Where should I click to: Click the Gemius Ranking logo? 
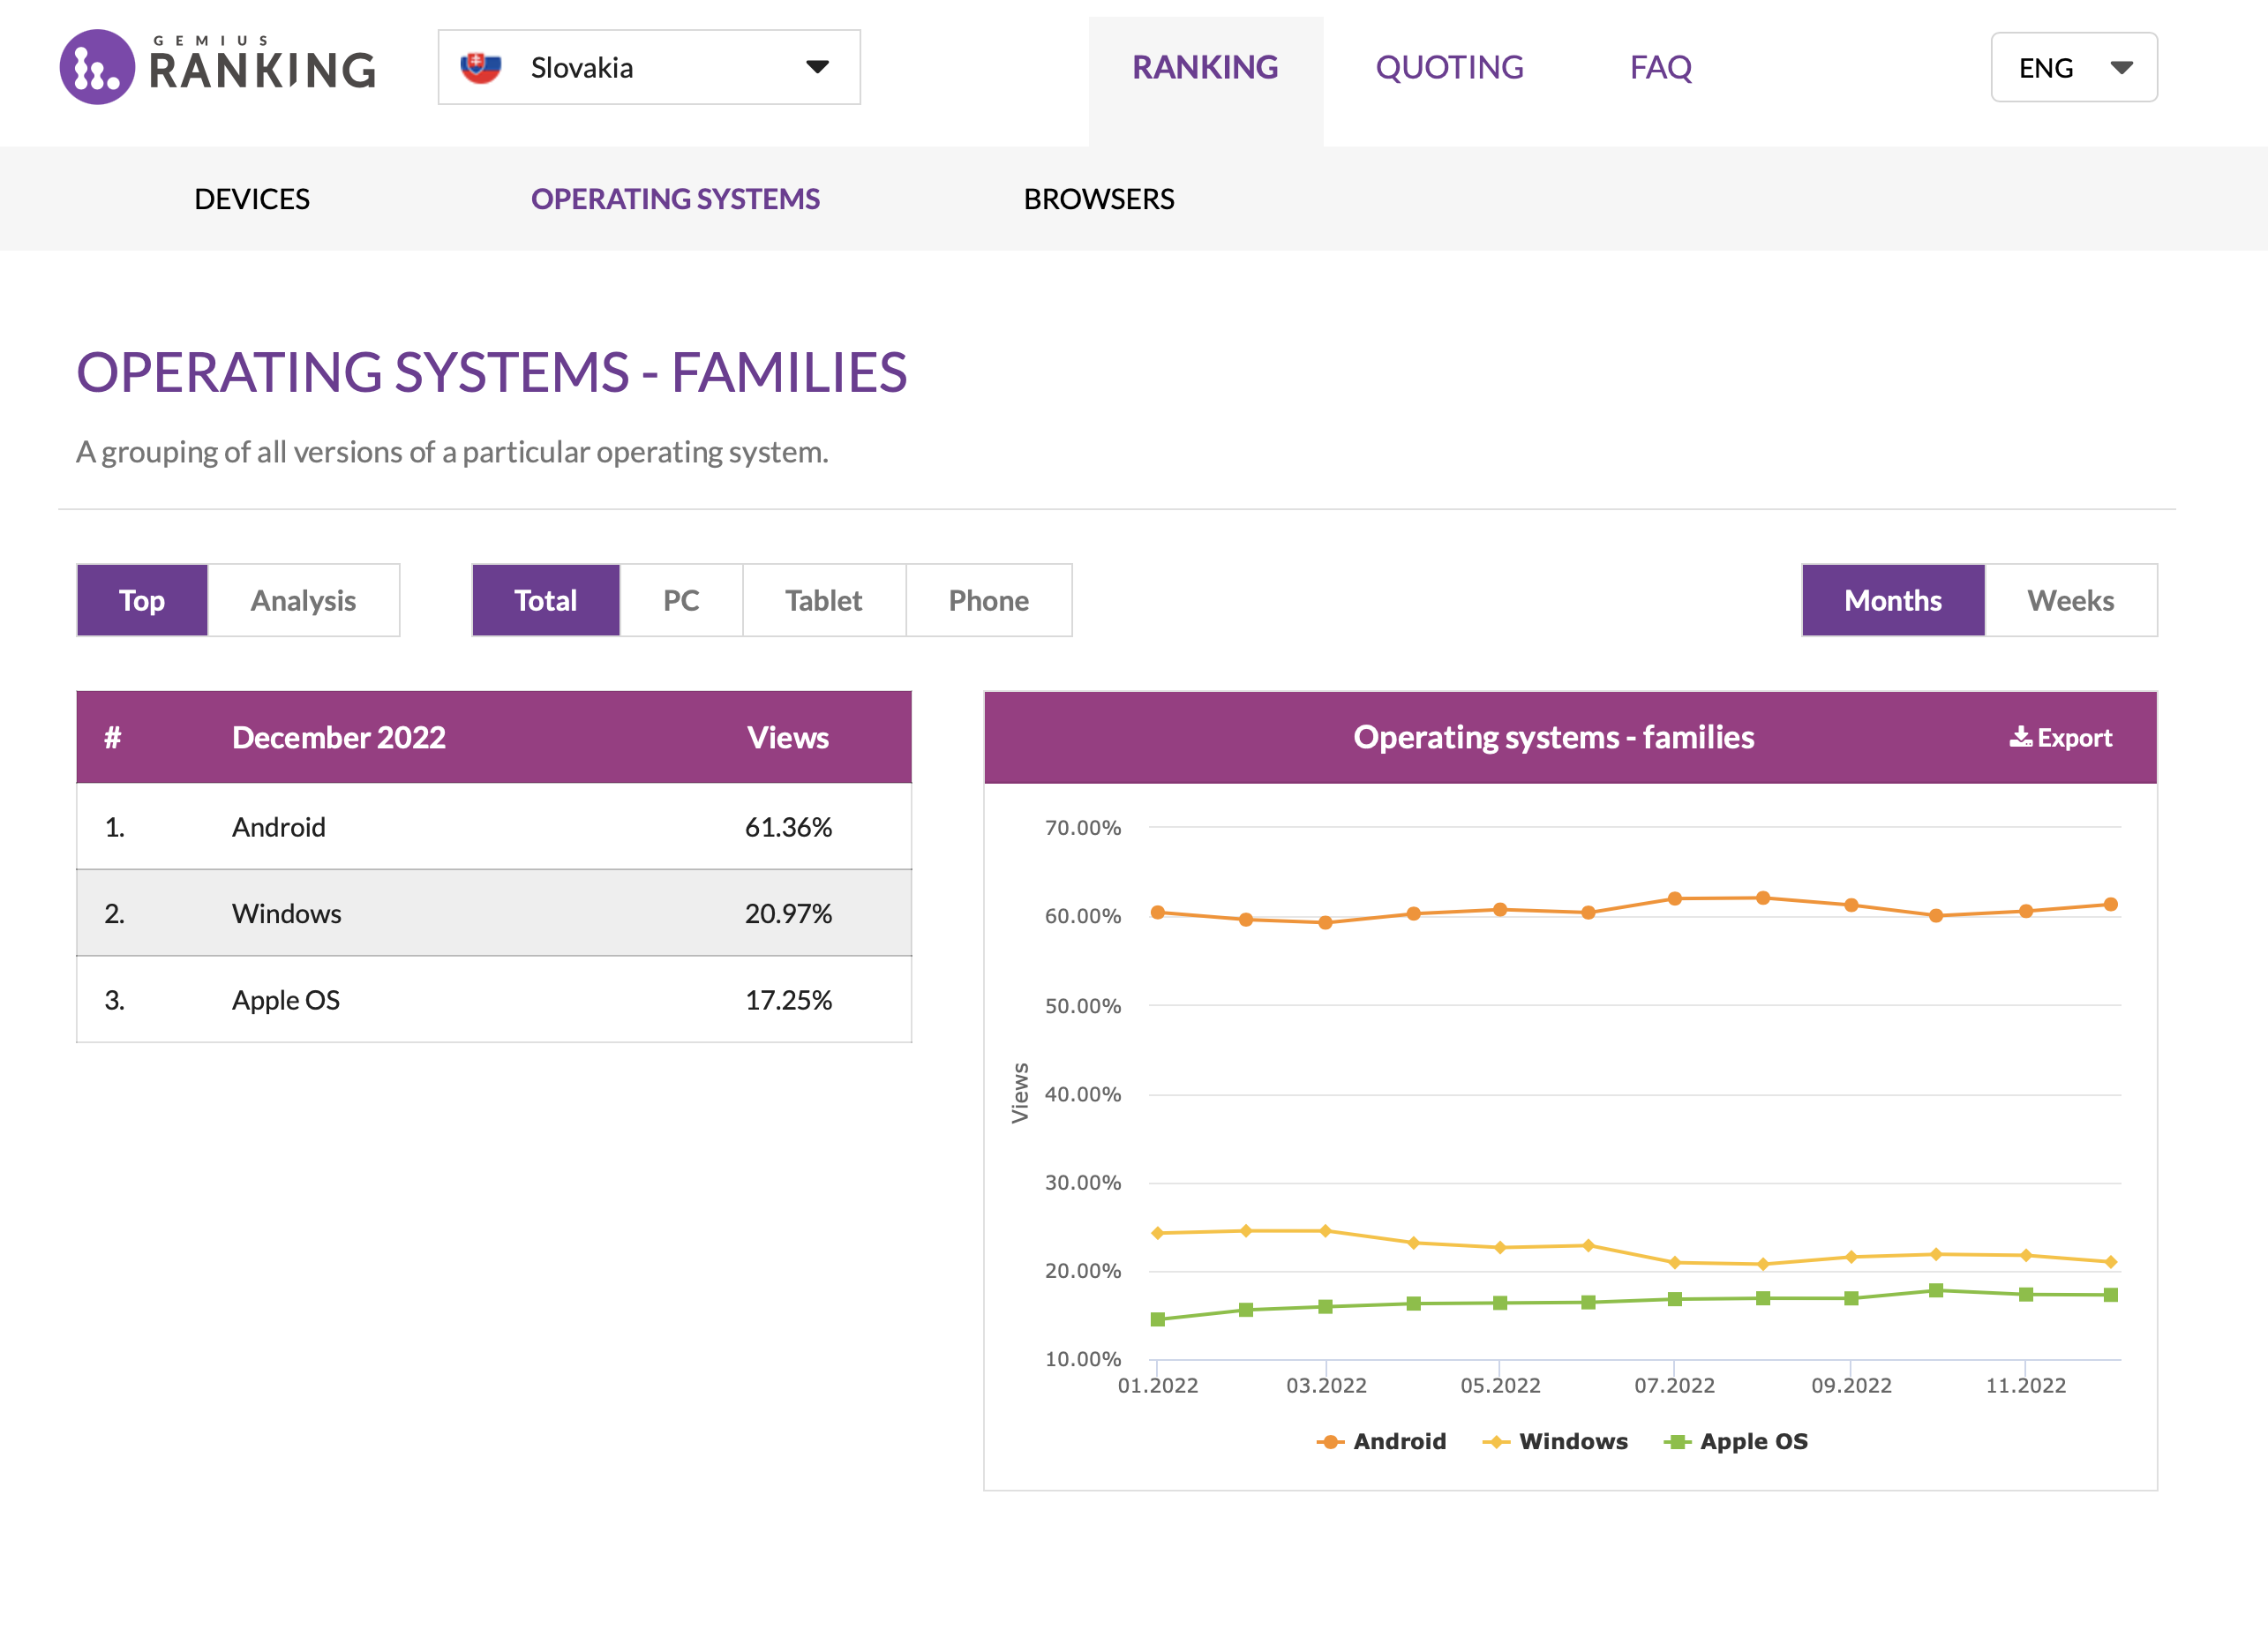point(218,67)
